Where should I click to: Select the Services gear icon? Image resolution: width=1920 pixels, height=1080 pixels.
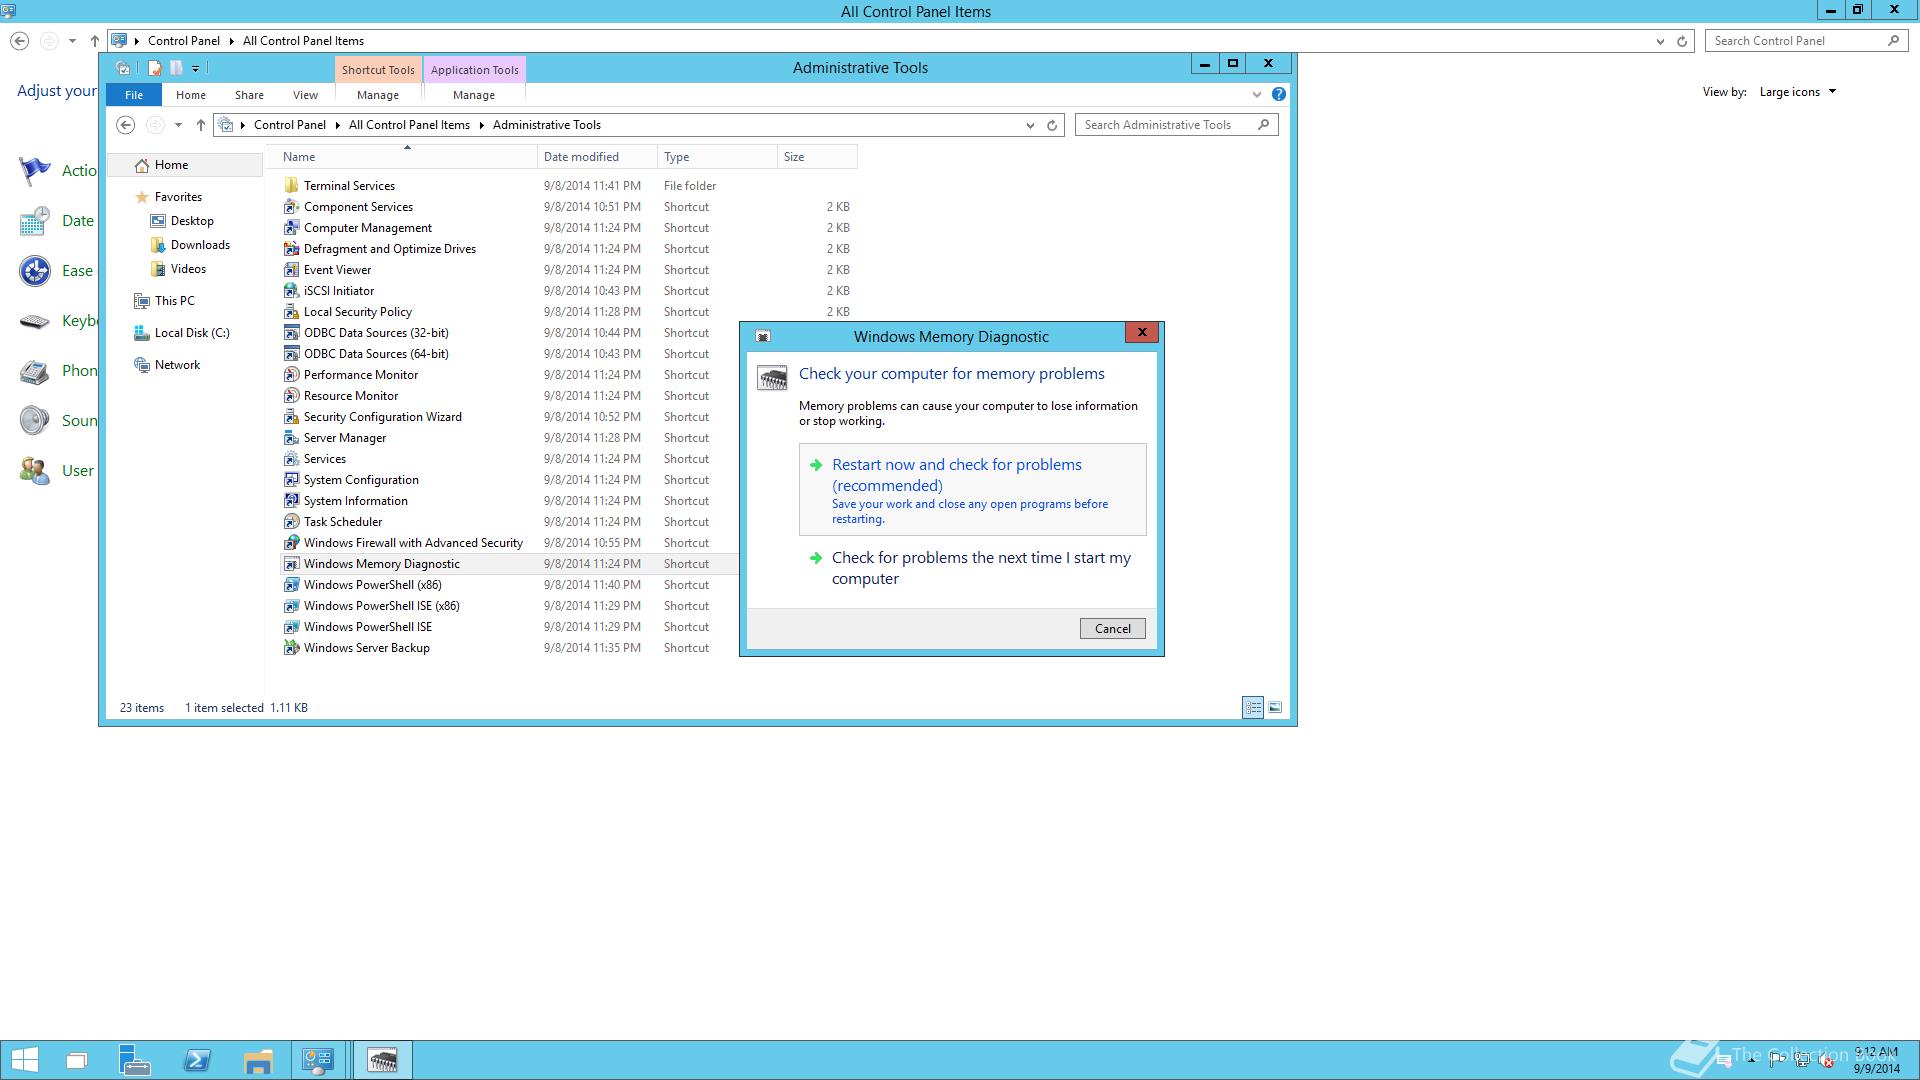tap(291, 458)
